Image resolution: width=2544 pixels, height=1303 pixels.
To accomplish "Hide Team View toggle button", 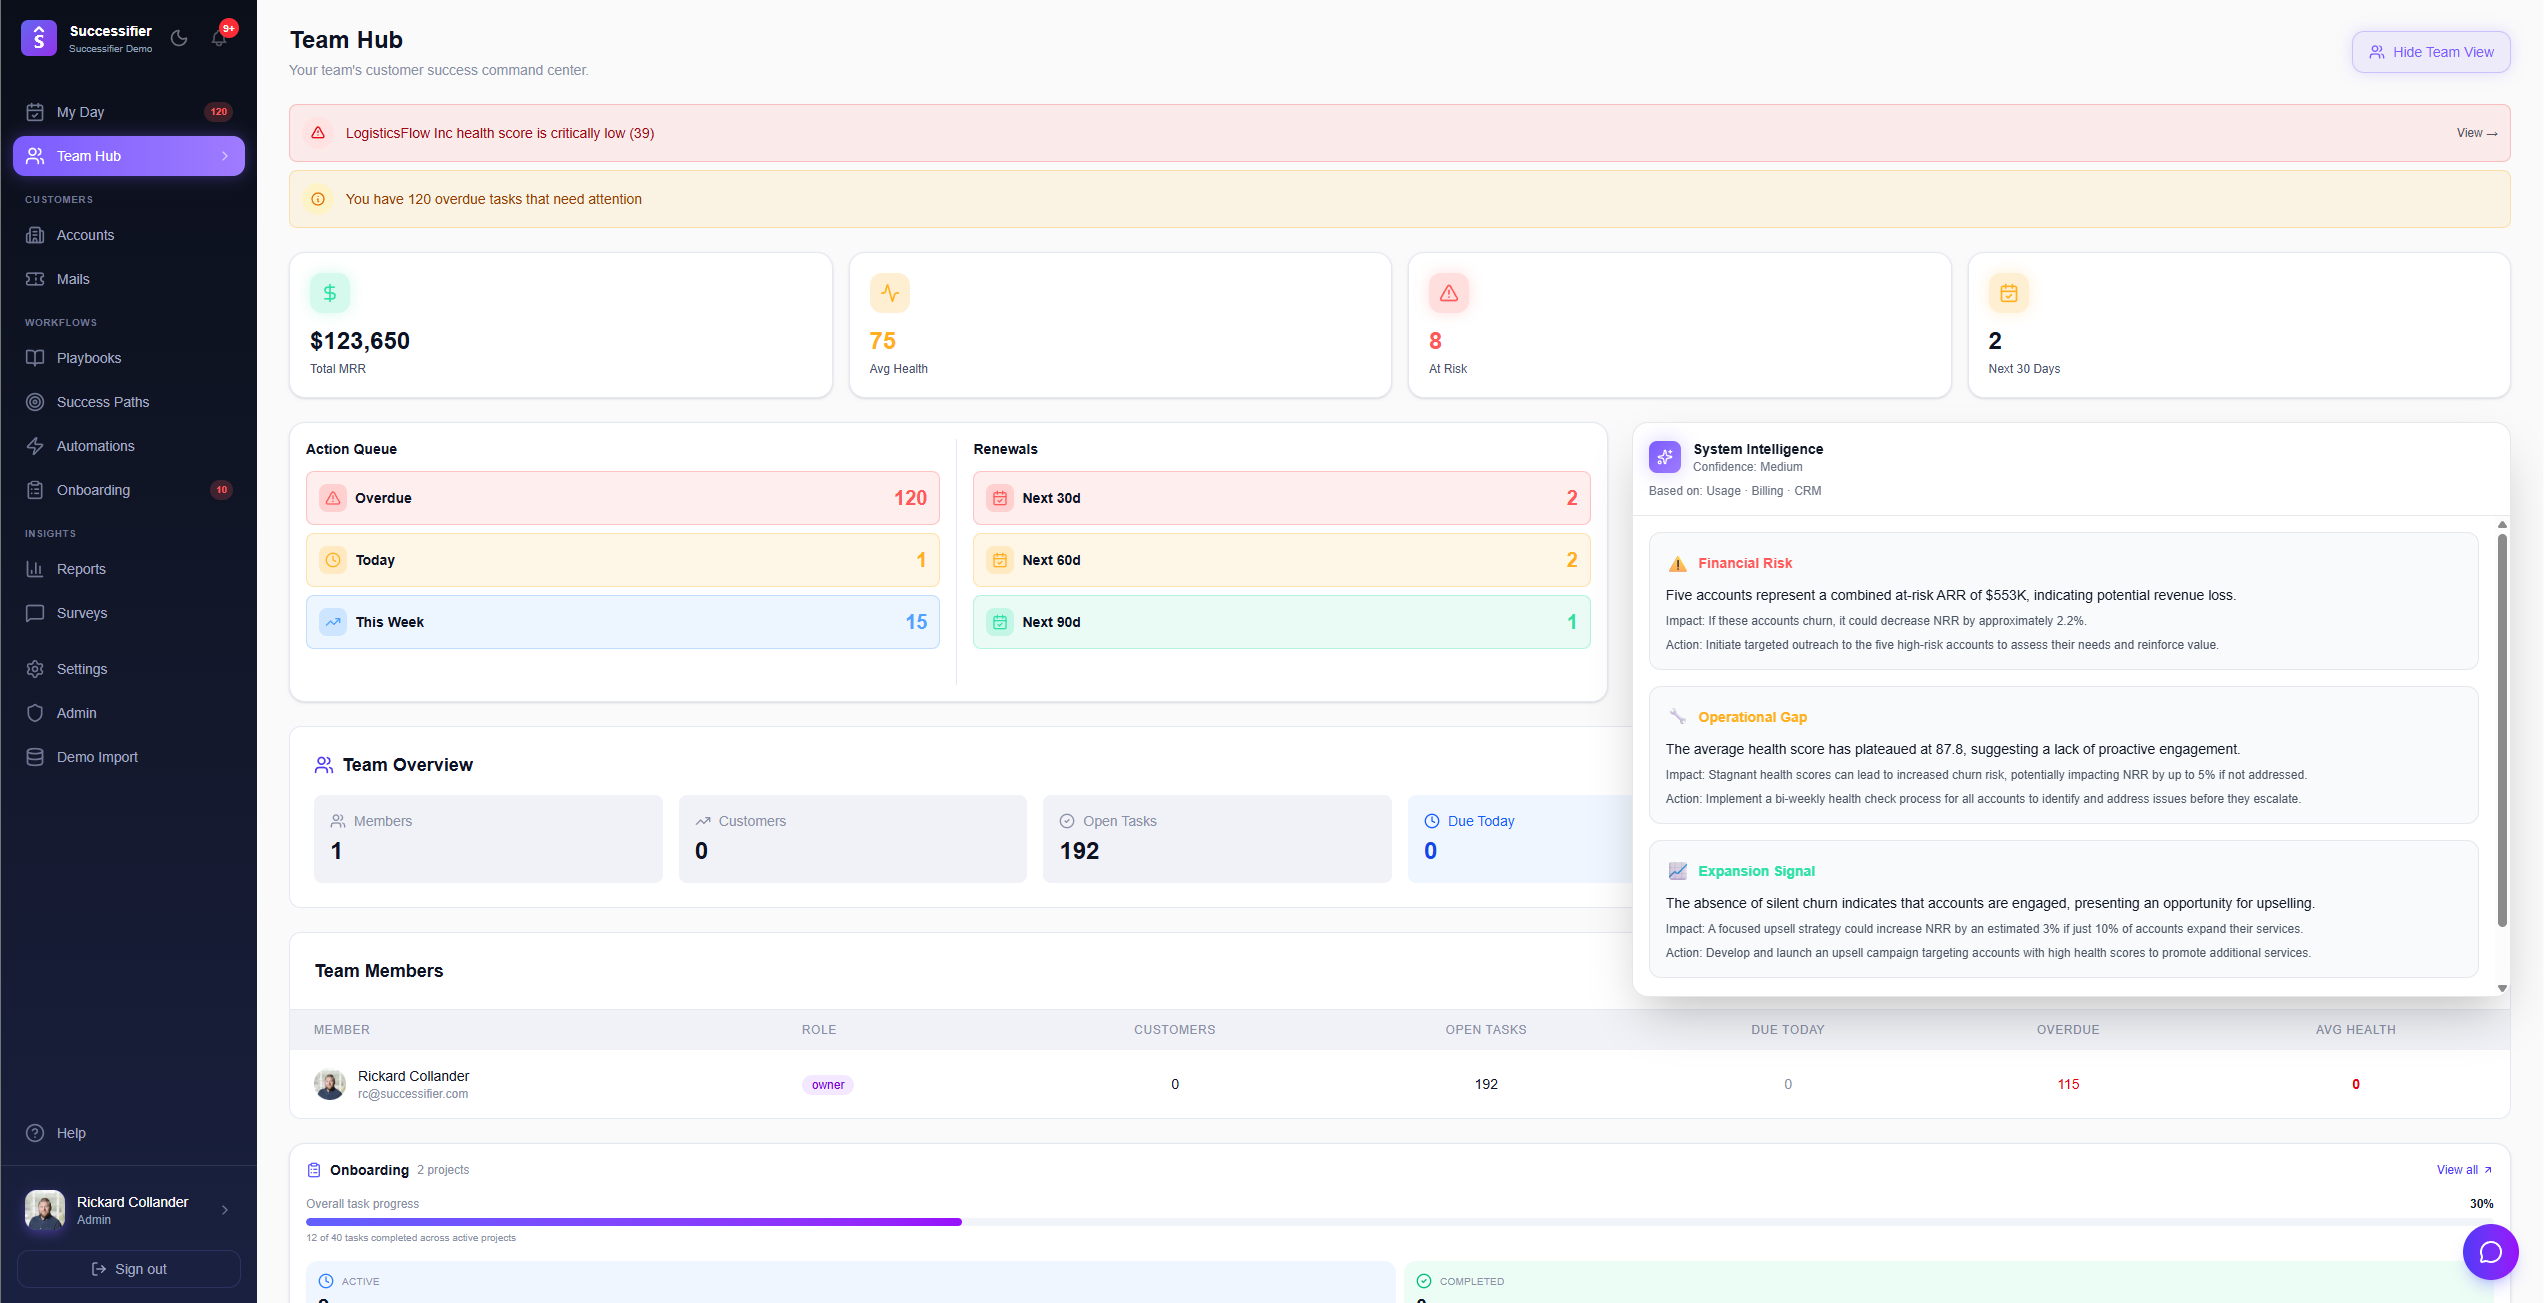I will click(2430, 52).
